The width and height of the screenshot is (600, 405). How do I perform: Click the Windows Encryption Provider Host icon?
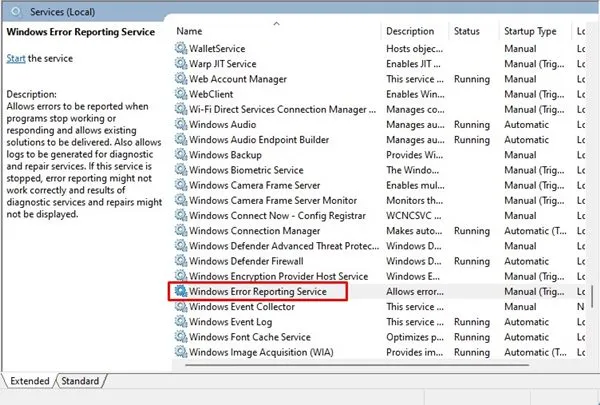pyautogui.click(x=181, y=276)
